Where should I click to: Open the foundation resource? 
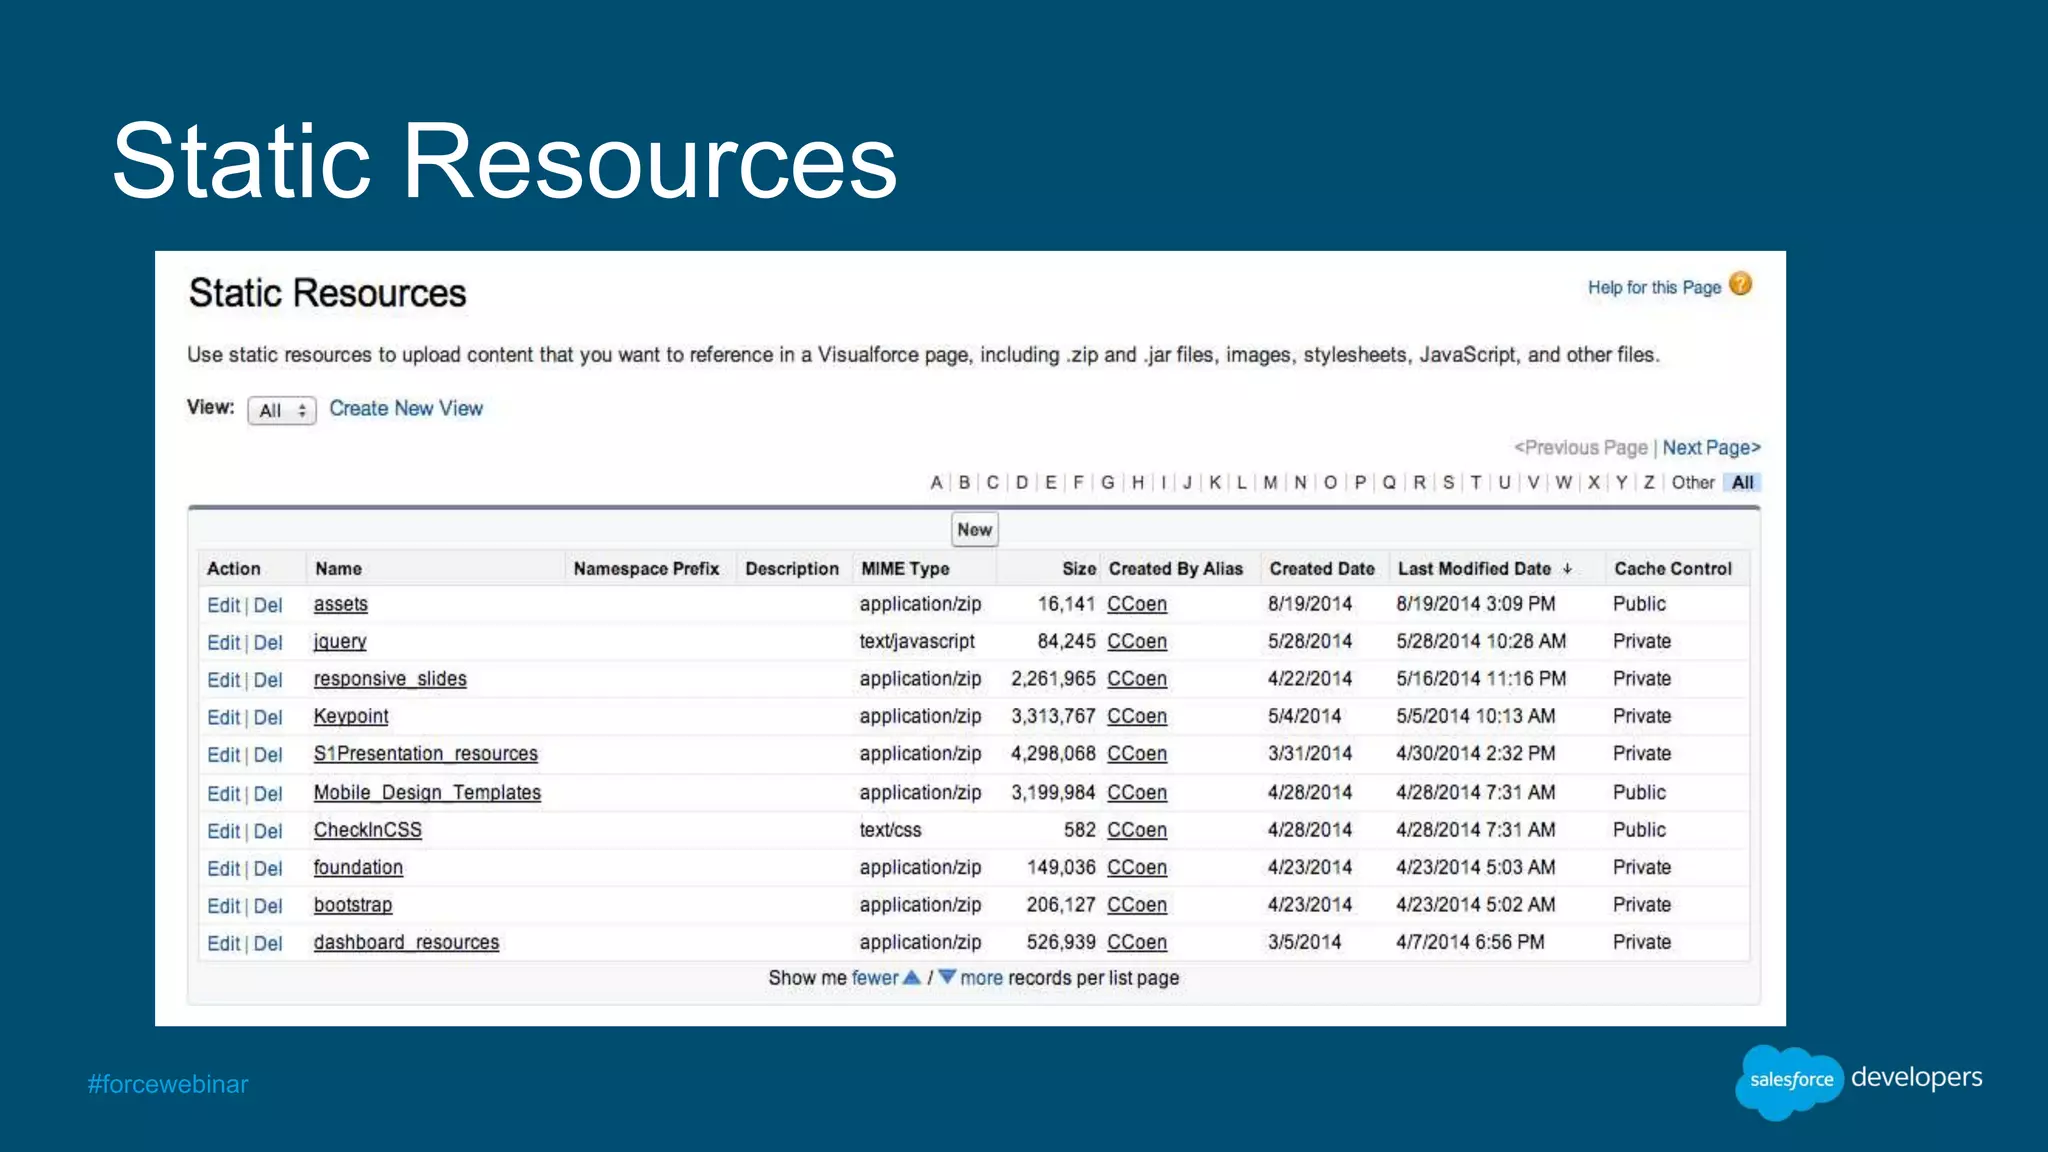point(358,868)
